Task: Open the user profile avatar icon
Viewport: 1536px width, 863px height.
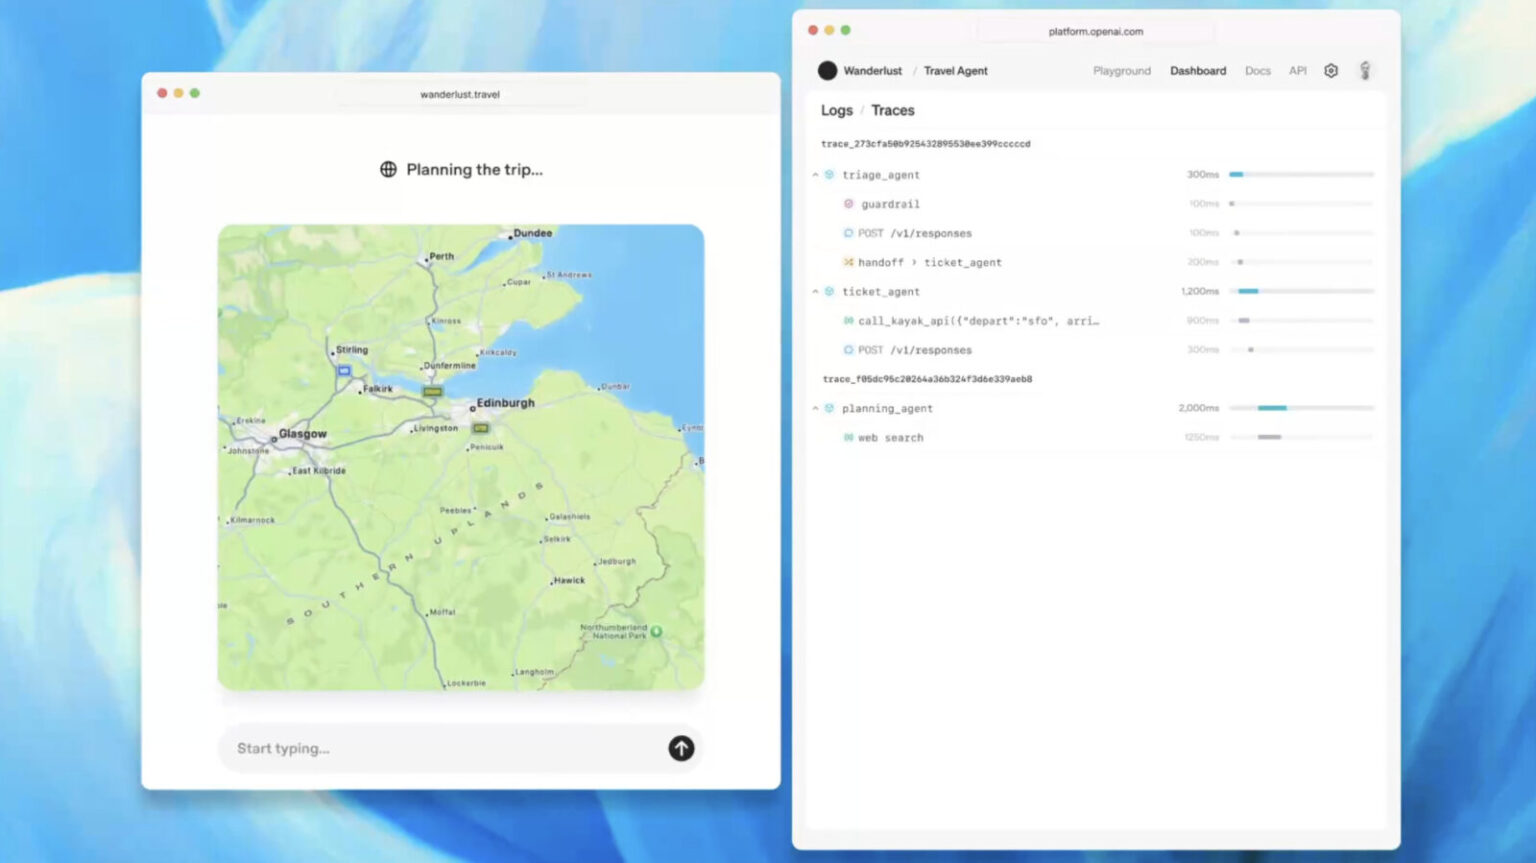Action: (x=1365, y=71)
